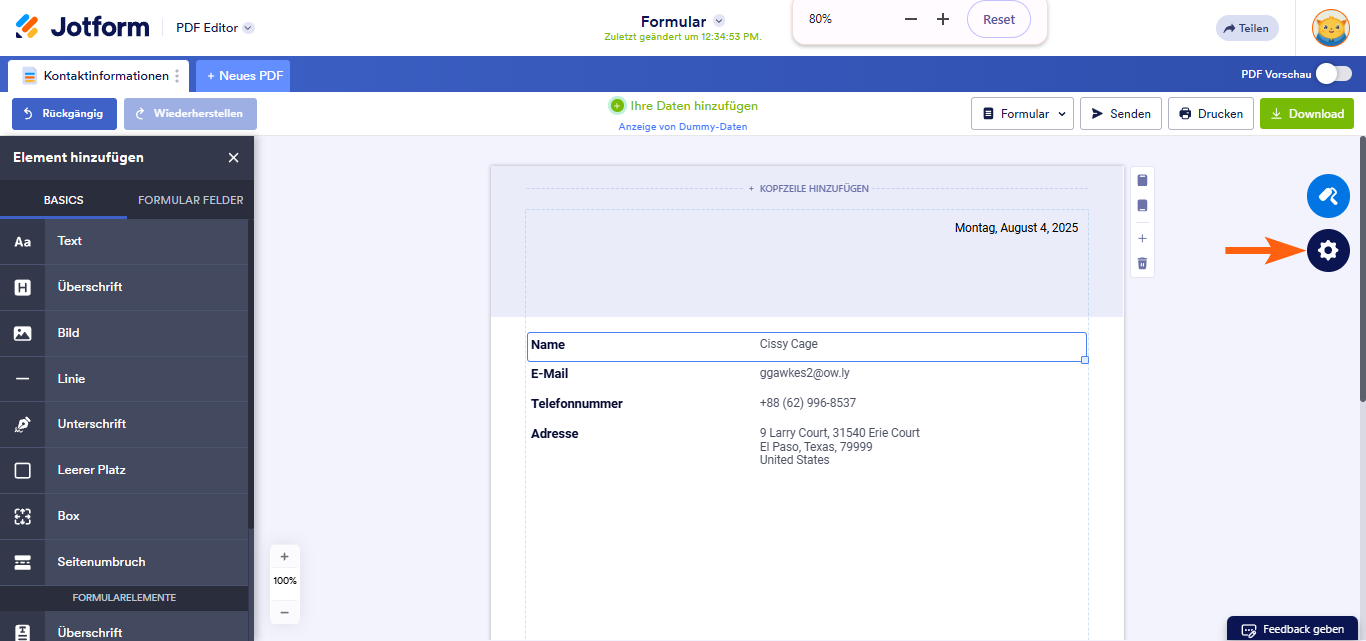Expand the Formular title dropdown
Viewport: 1366px width, 641px height.
pos(719,21)
